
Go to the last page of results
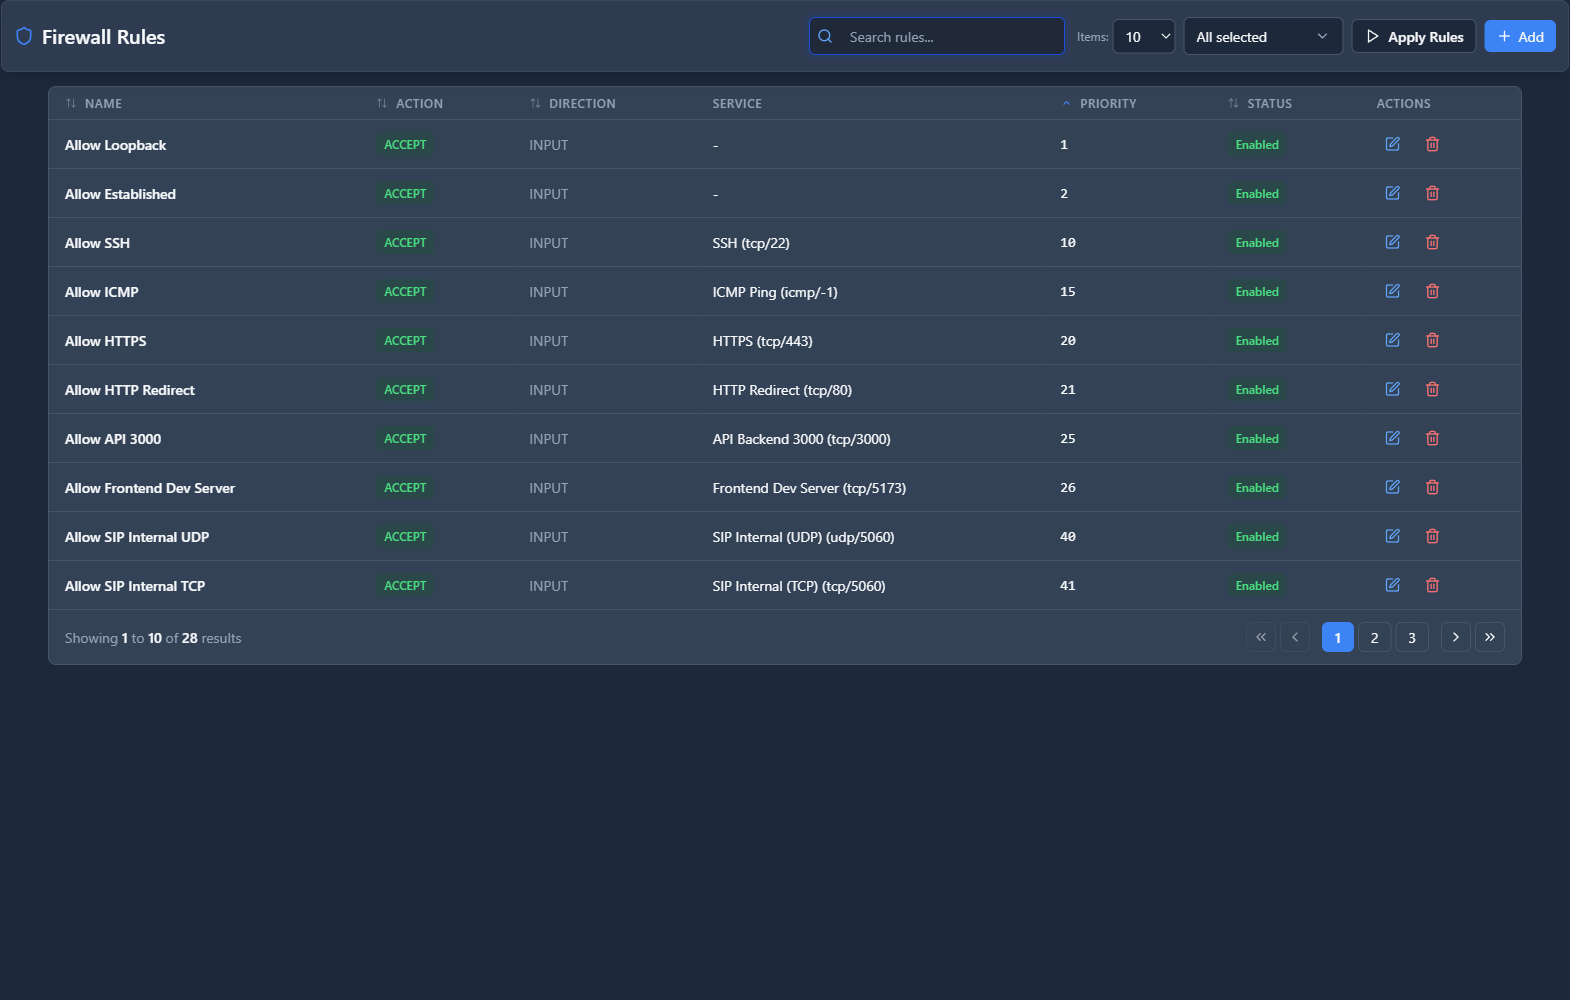tap(1489, 637)
